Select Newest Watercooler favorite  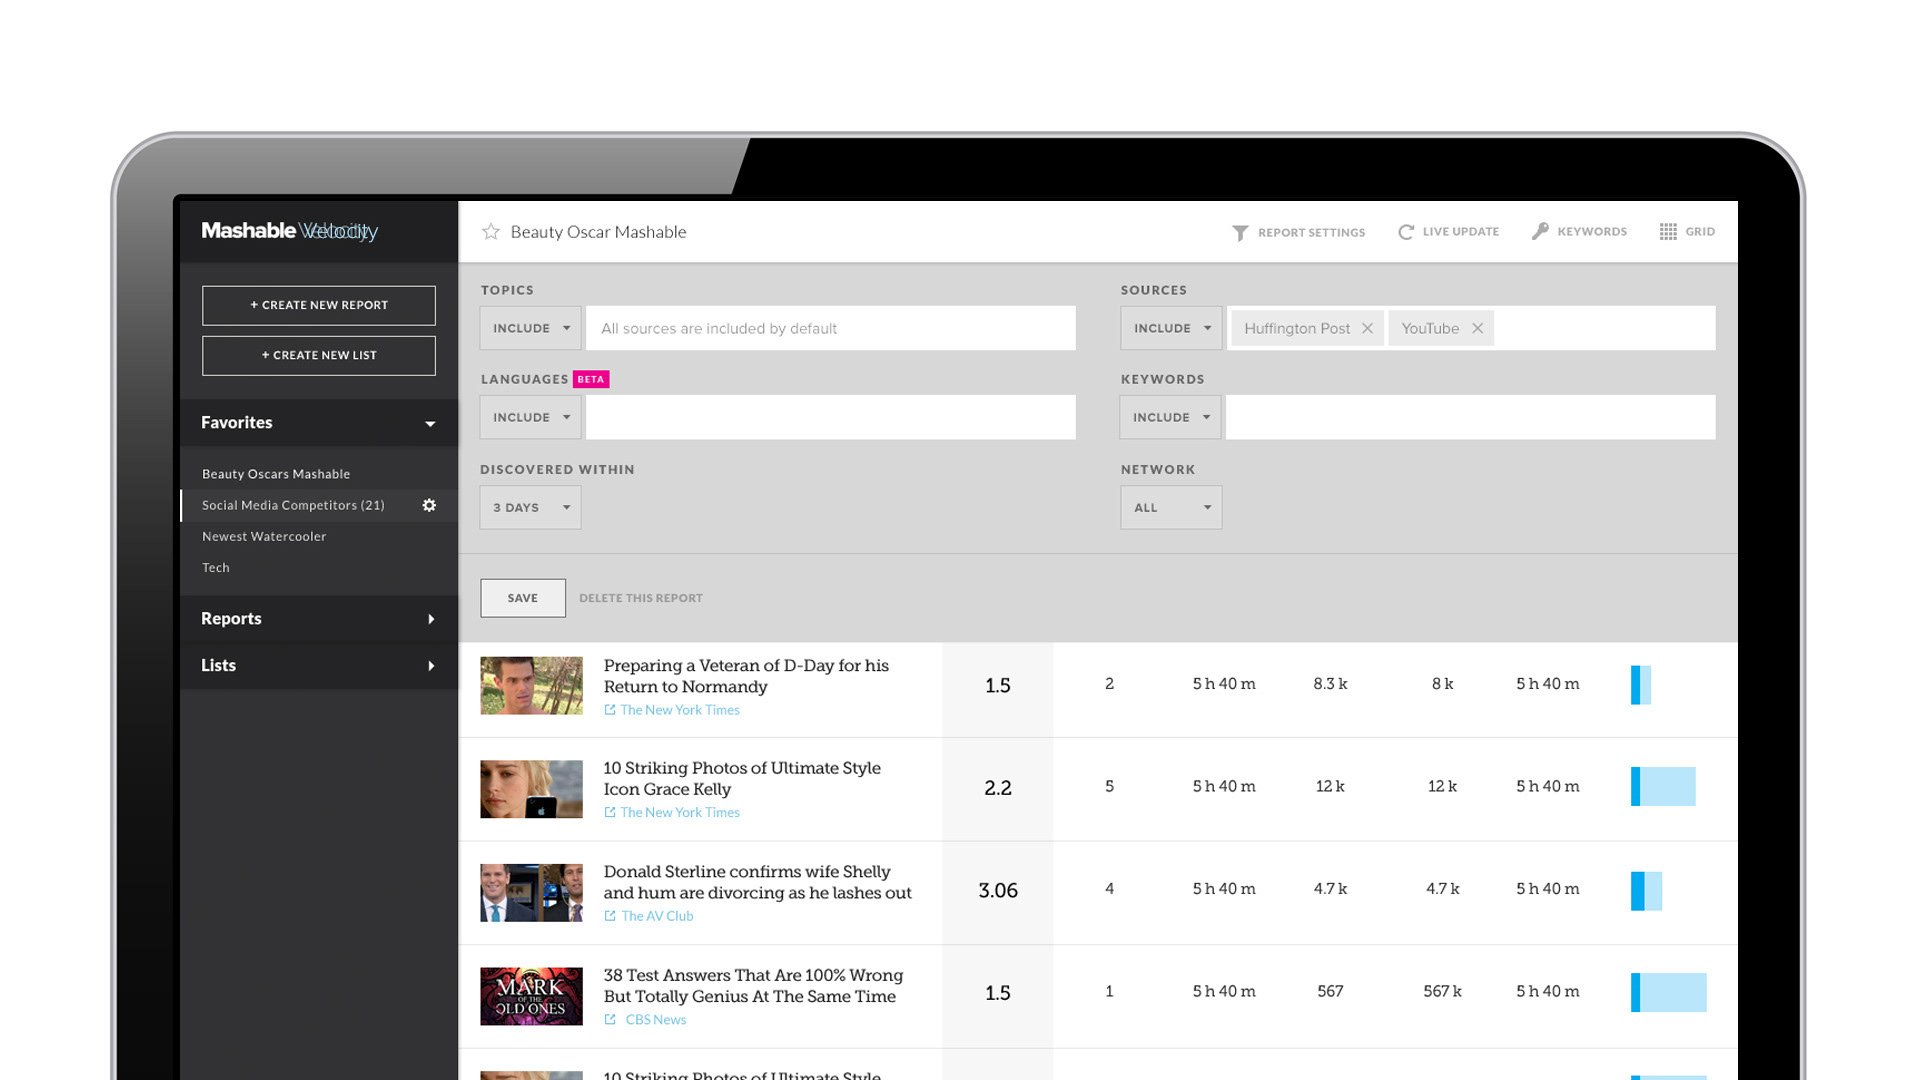tap(264, 536)
